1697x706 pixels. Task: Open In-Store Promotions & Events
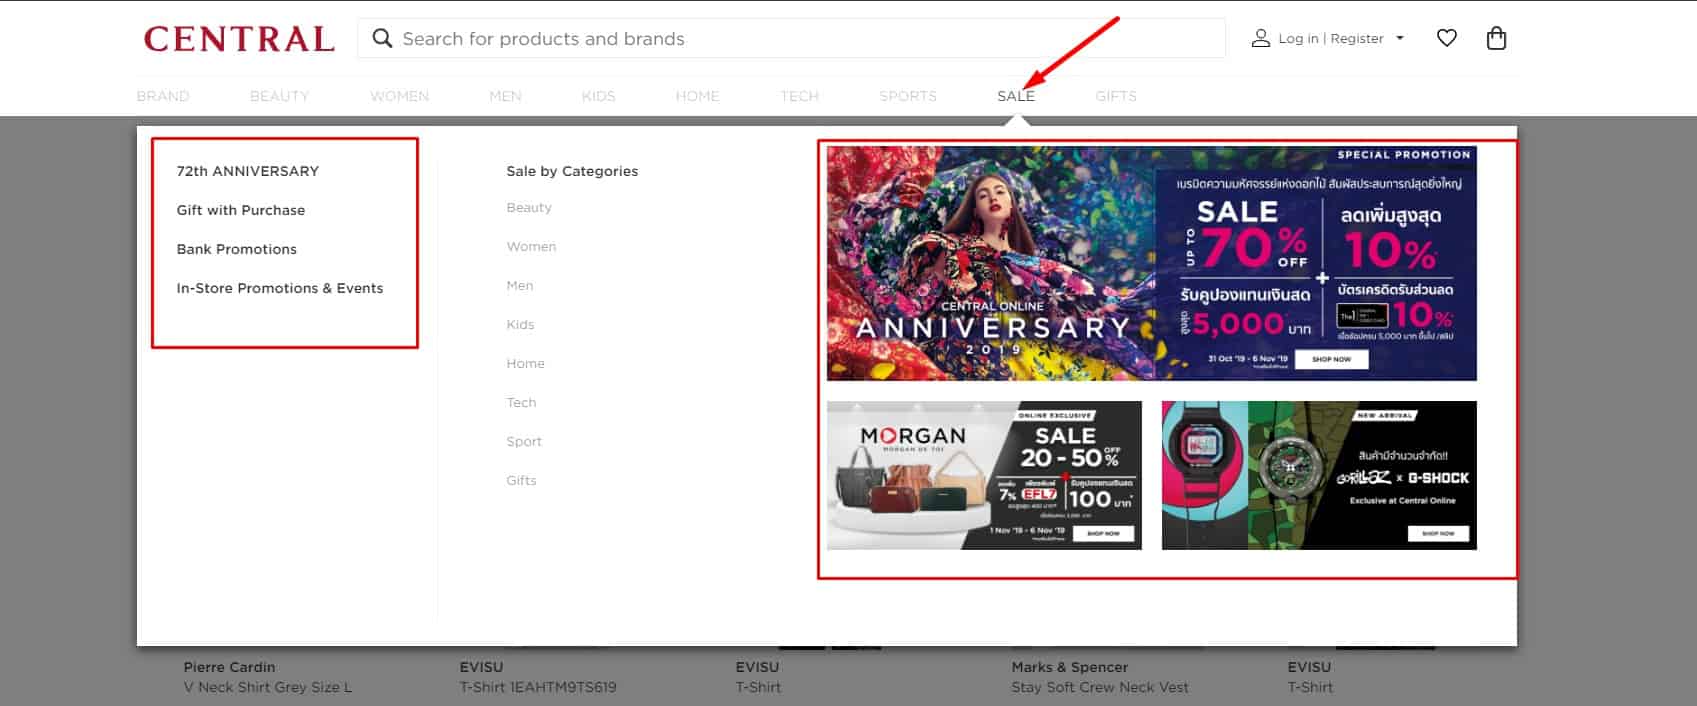point(280,288)
